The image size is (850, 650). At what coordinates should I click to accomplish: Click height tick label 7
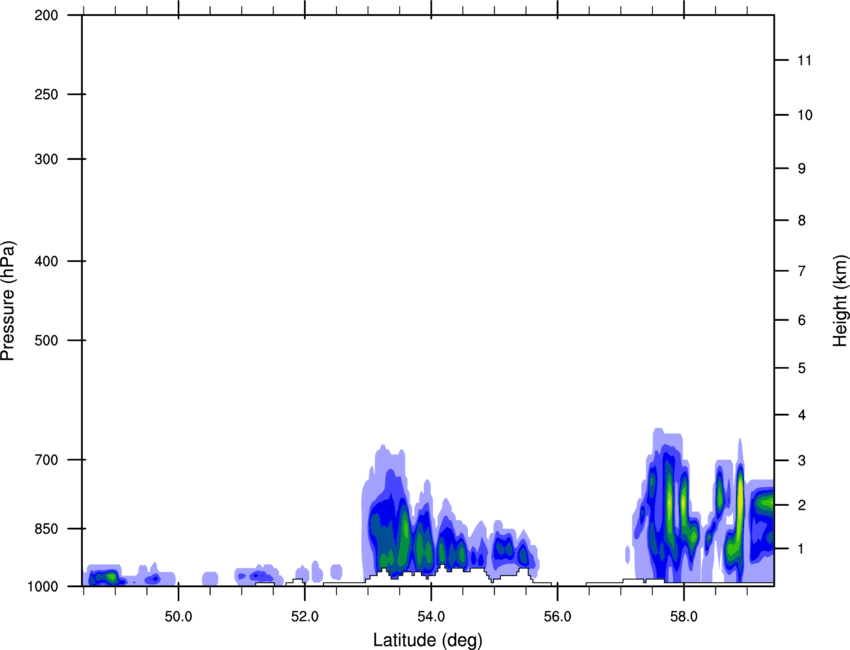[x=802, y=271]
